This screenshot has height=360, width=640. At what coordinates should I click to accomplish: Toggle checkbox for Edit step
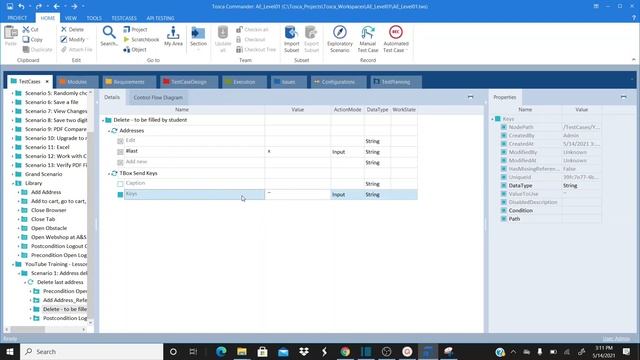click(x=120, y=141)
